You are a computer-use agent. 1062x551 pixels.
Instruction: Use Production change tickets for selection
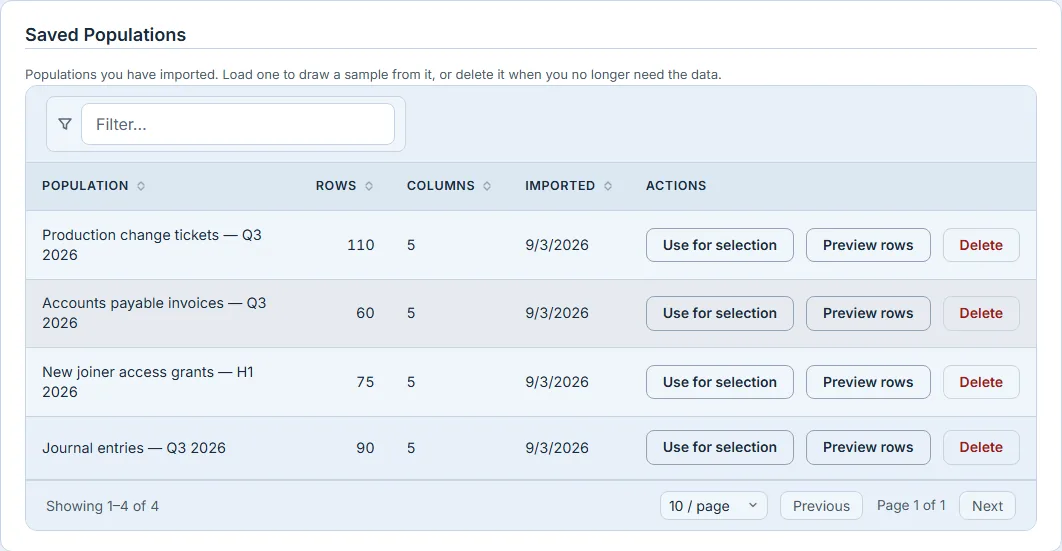(719, 245)
